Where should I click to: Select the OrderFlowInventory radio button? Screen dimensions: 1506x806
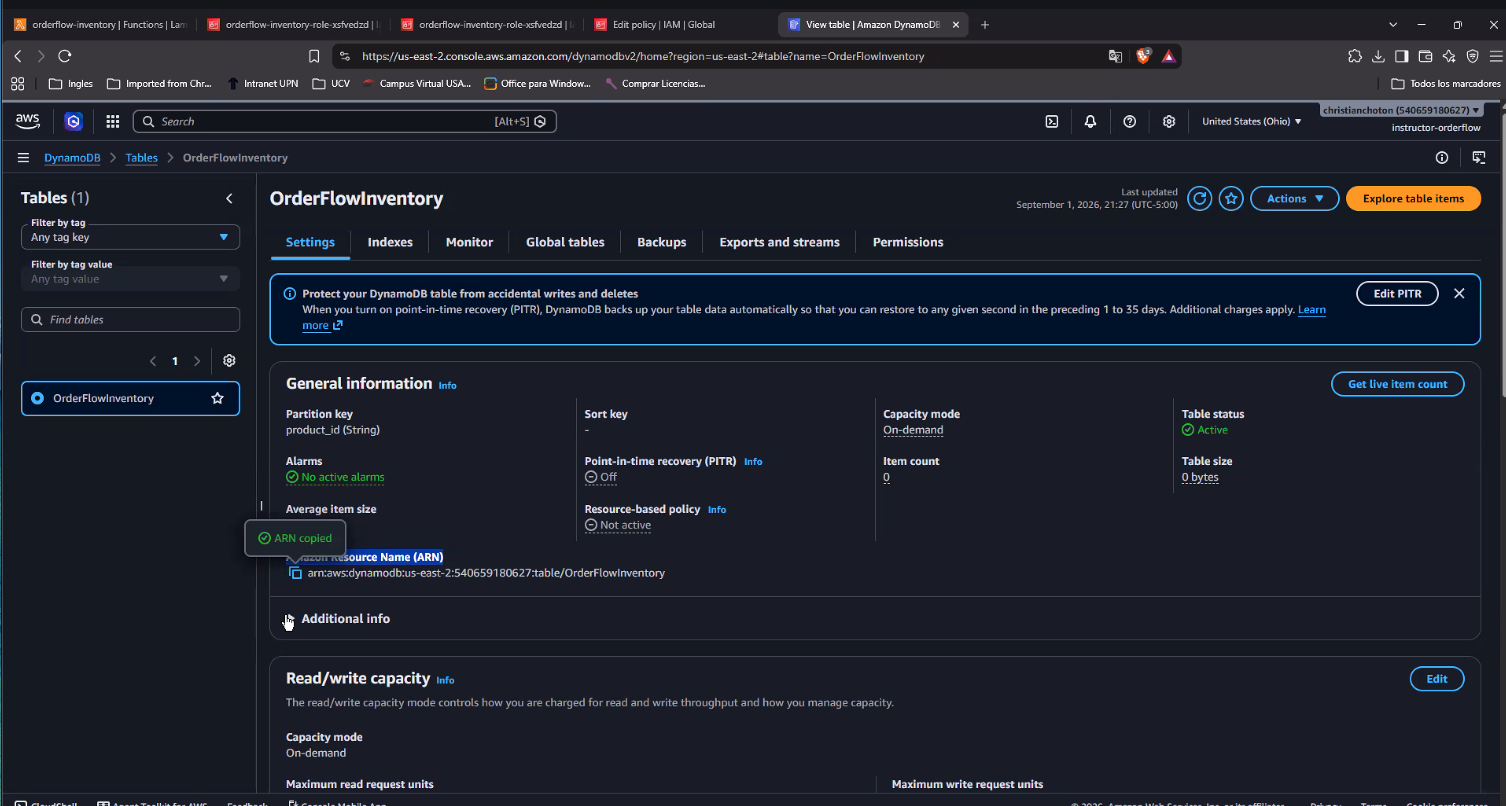(38, 398)
